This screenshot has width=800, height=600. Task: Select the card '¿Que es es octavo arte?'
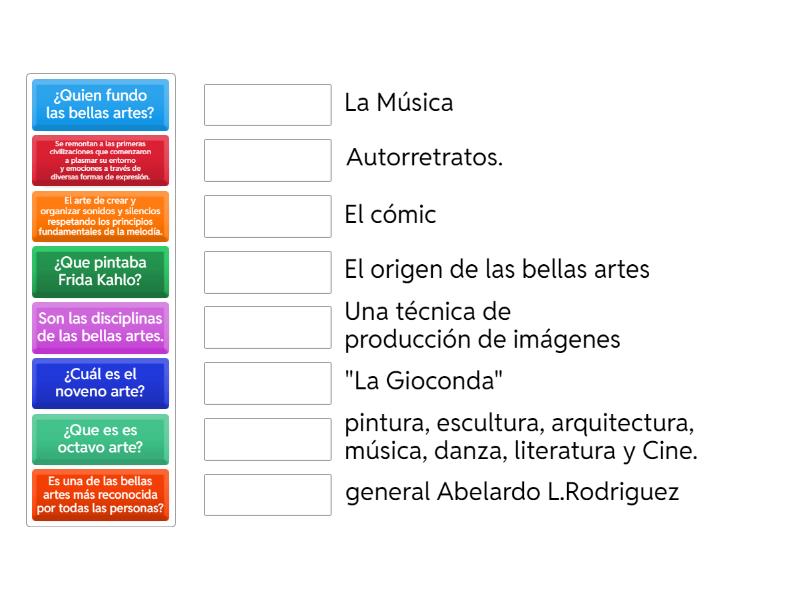click(99, 440)
